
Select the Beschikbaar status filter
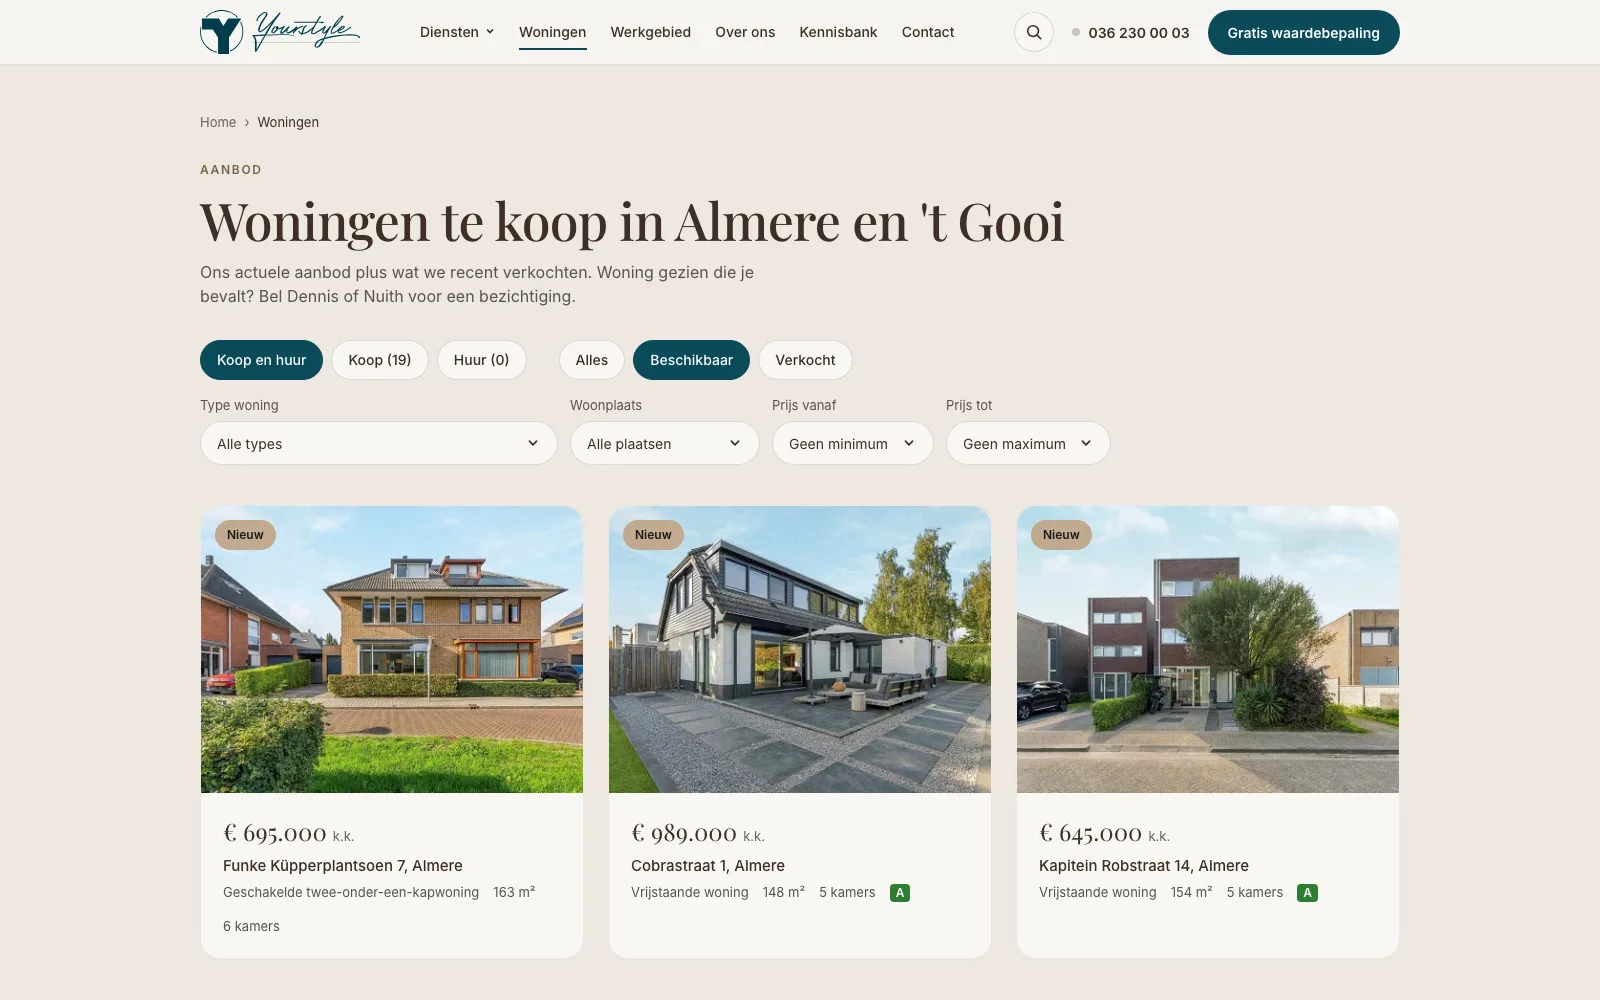pyautogui.click(x=691, y=360)
